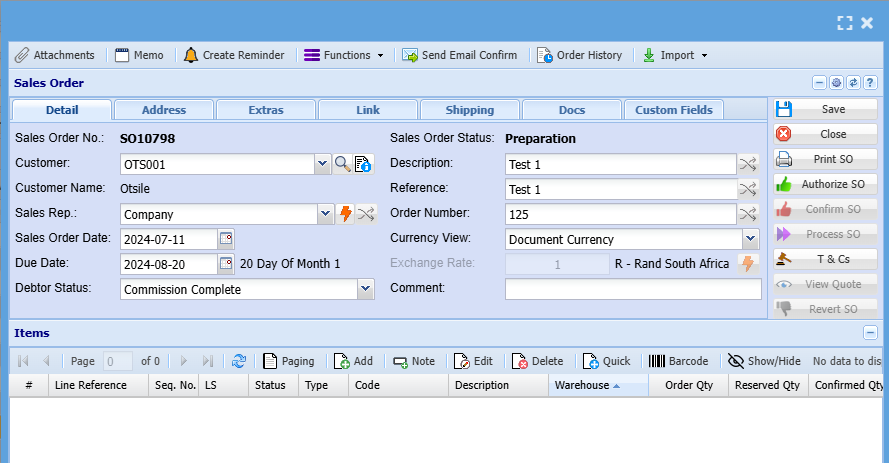
Task: Open the Debtor Status dropdown
Action: point(365,290)
